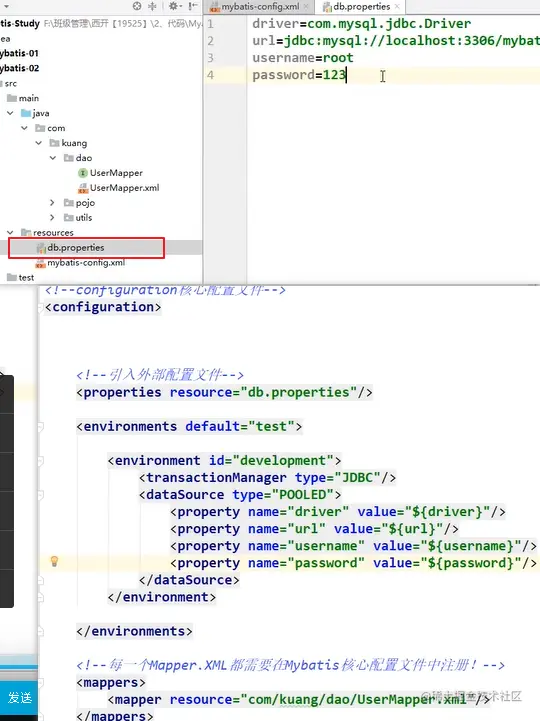This screenshot has width=540, height=721.
Task: Close the mybatis-config.xml tab
Action: pyautogui.click(x=306, y=6)
